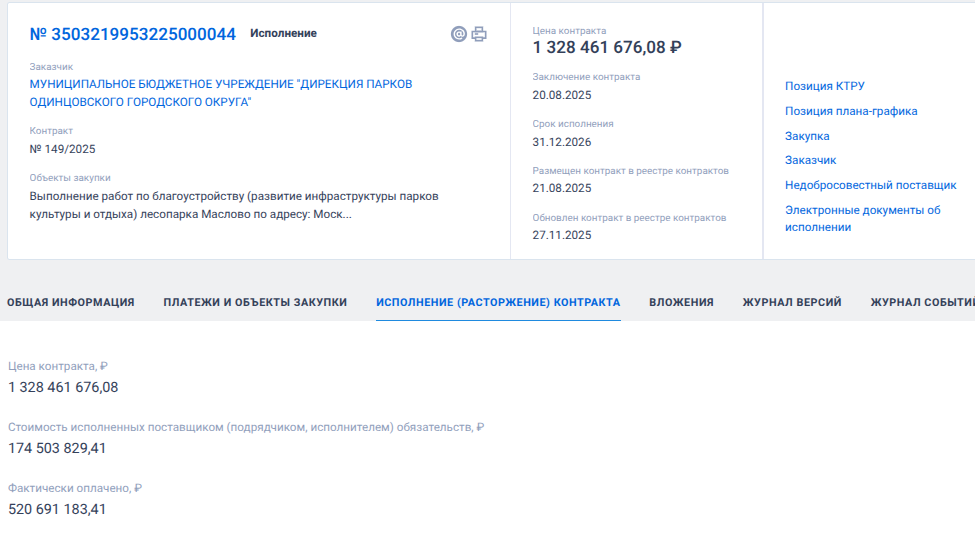Open the Платежи и объекты закупки tab
Image resolution: width=975 pixels, height=546 pixels.
[x=255, y=302]
